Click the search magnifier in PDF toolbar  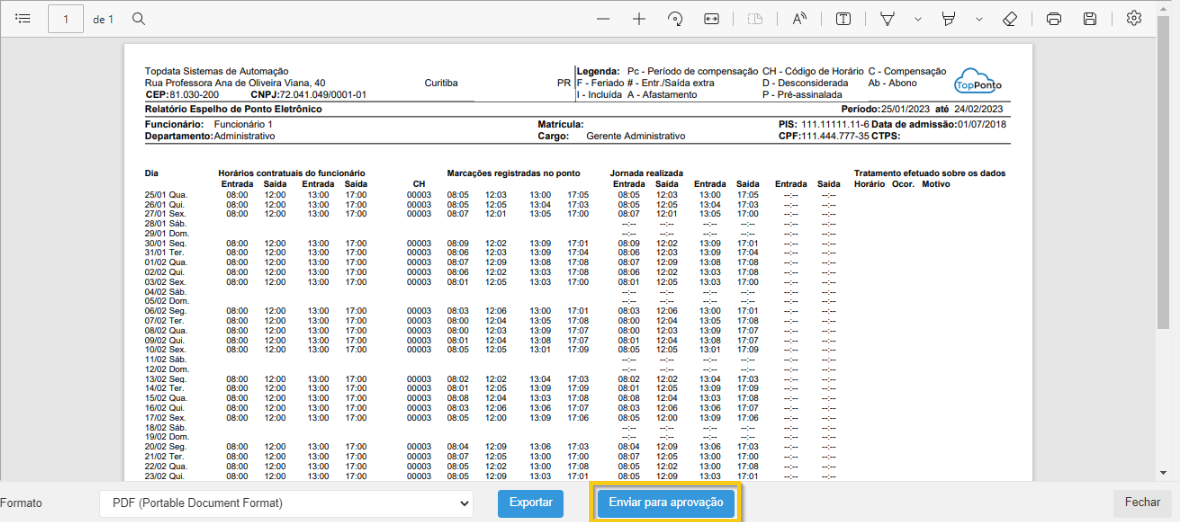(x=139, y=19)
